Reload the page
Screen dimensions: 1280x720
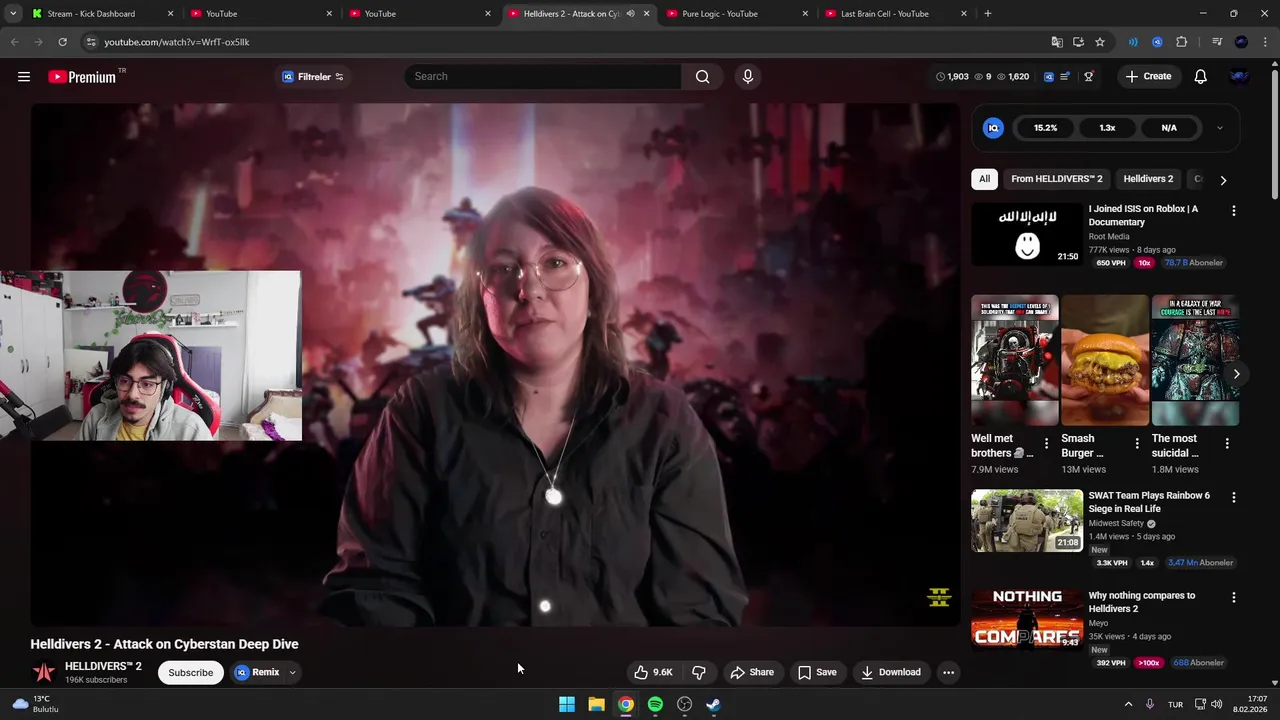pyautogui.click(x=62, y=42)
